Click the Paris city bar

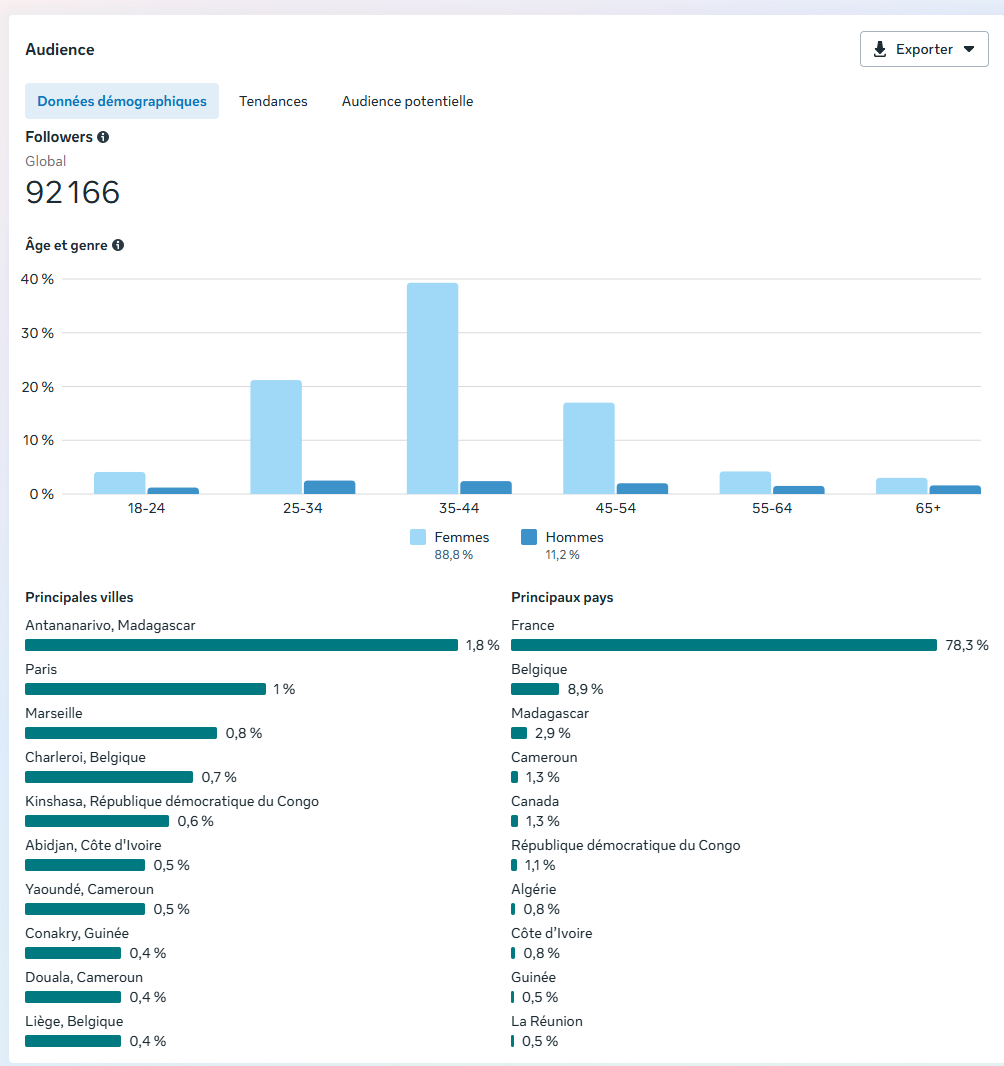pyautogui.click(x=145, y=689)
